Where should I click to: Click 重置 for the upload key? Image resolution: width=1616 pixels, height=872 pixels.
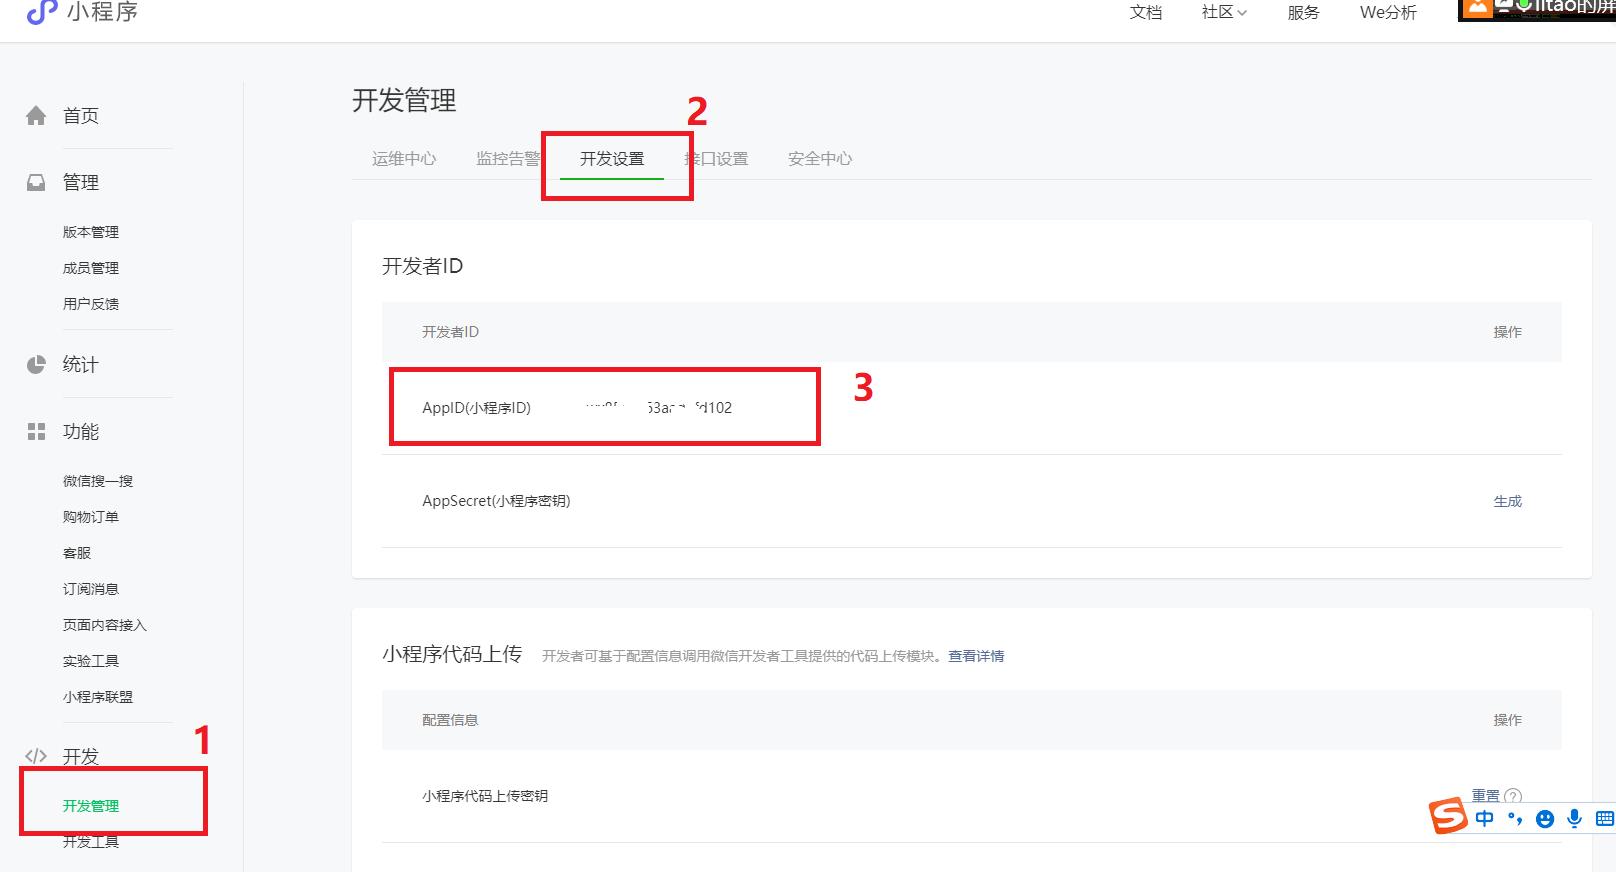click(x=1486, y=796)
